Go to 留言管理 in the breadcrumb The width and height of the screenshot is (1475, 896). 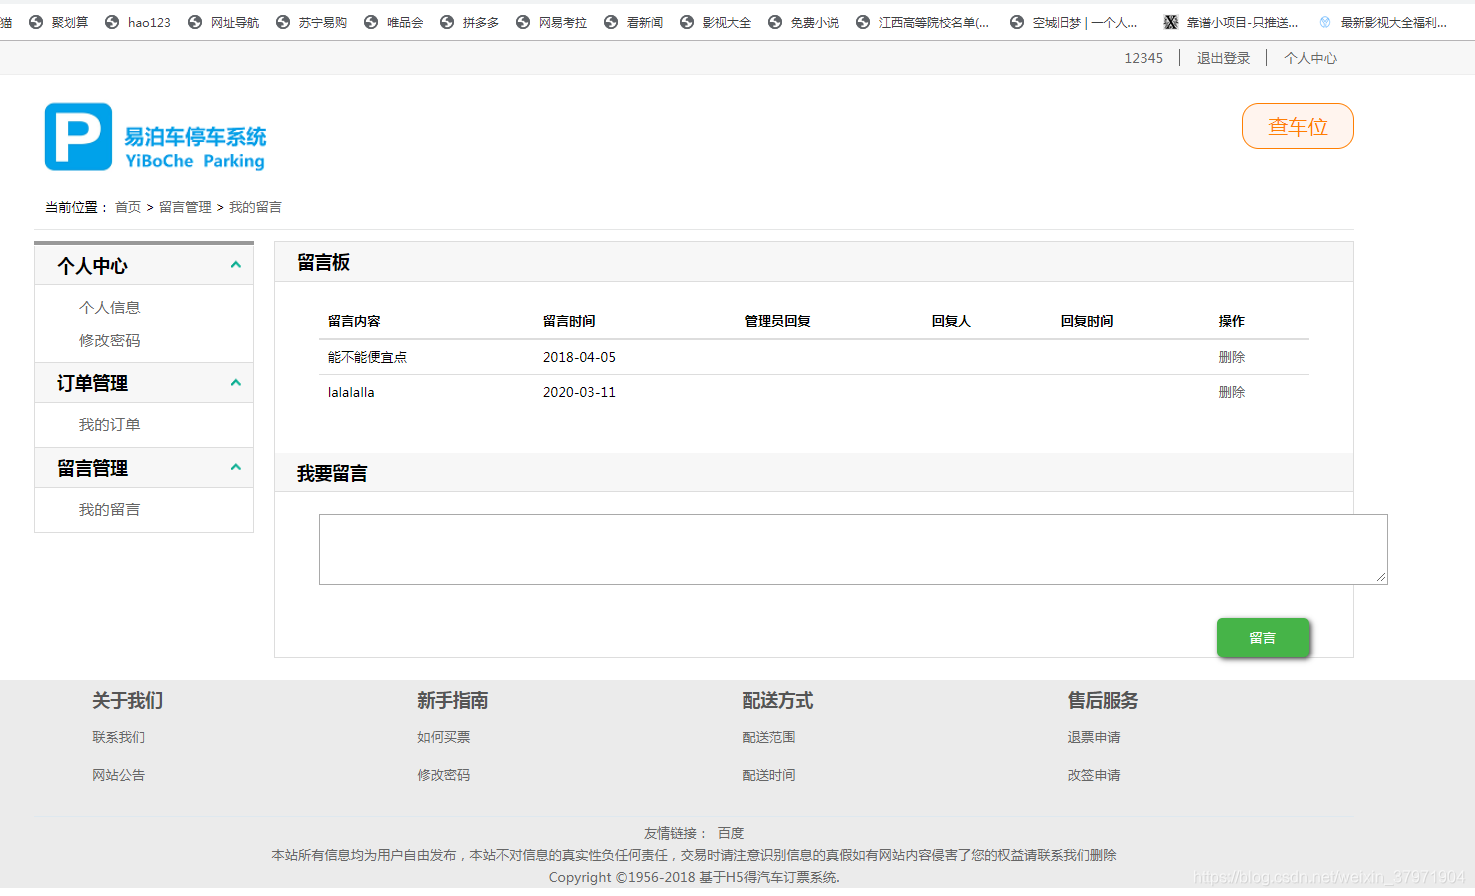click(x=185, y=207)
